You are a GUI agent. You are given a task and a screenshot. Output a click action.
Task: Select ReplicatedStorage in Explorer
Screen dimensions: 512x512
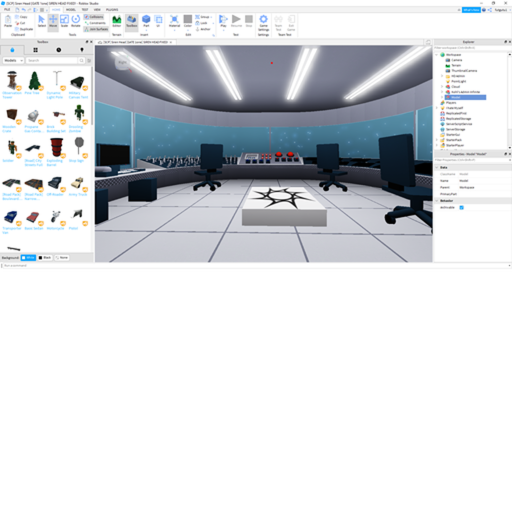point(458,119)
